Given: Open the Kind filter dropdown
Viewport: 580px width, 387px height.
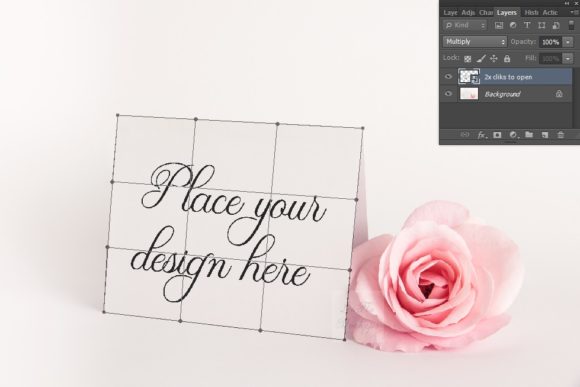Looking at the screenshot, I should 465,26.
